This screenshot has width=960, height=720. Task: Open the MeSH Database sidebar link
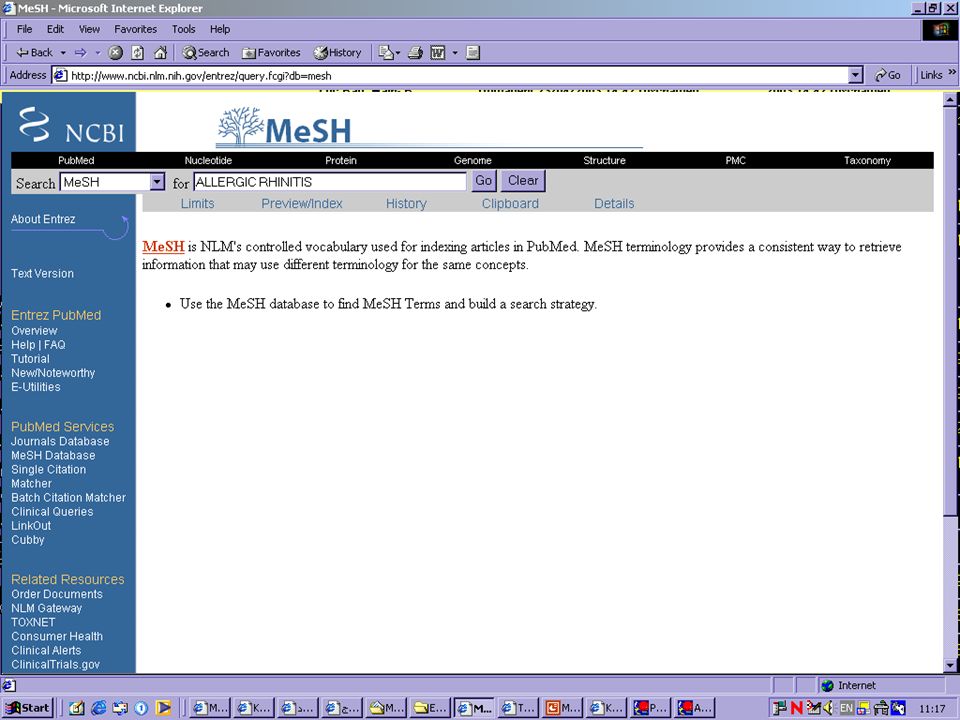[x=53, y=456]
